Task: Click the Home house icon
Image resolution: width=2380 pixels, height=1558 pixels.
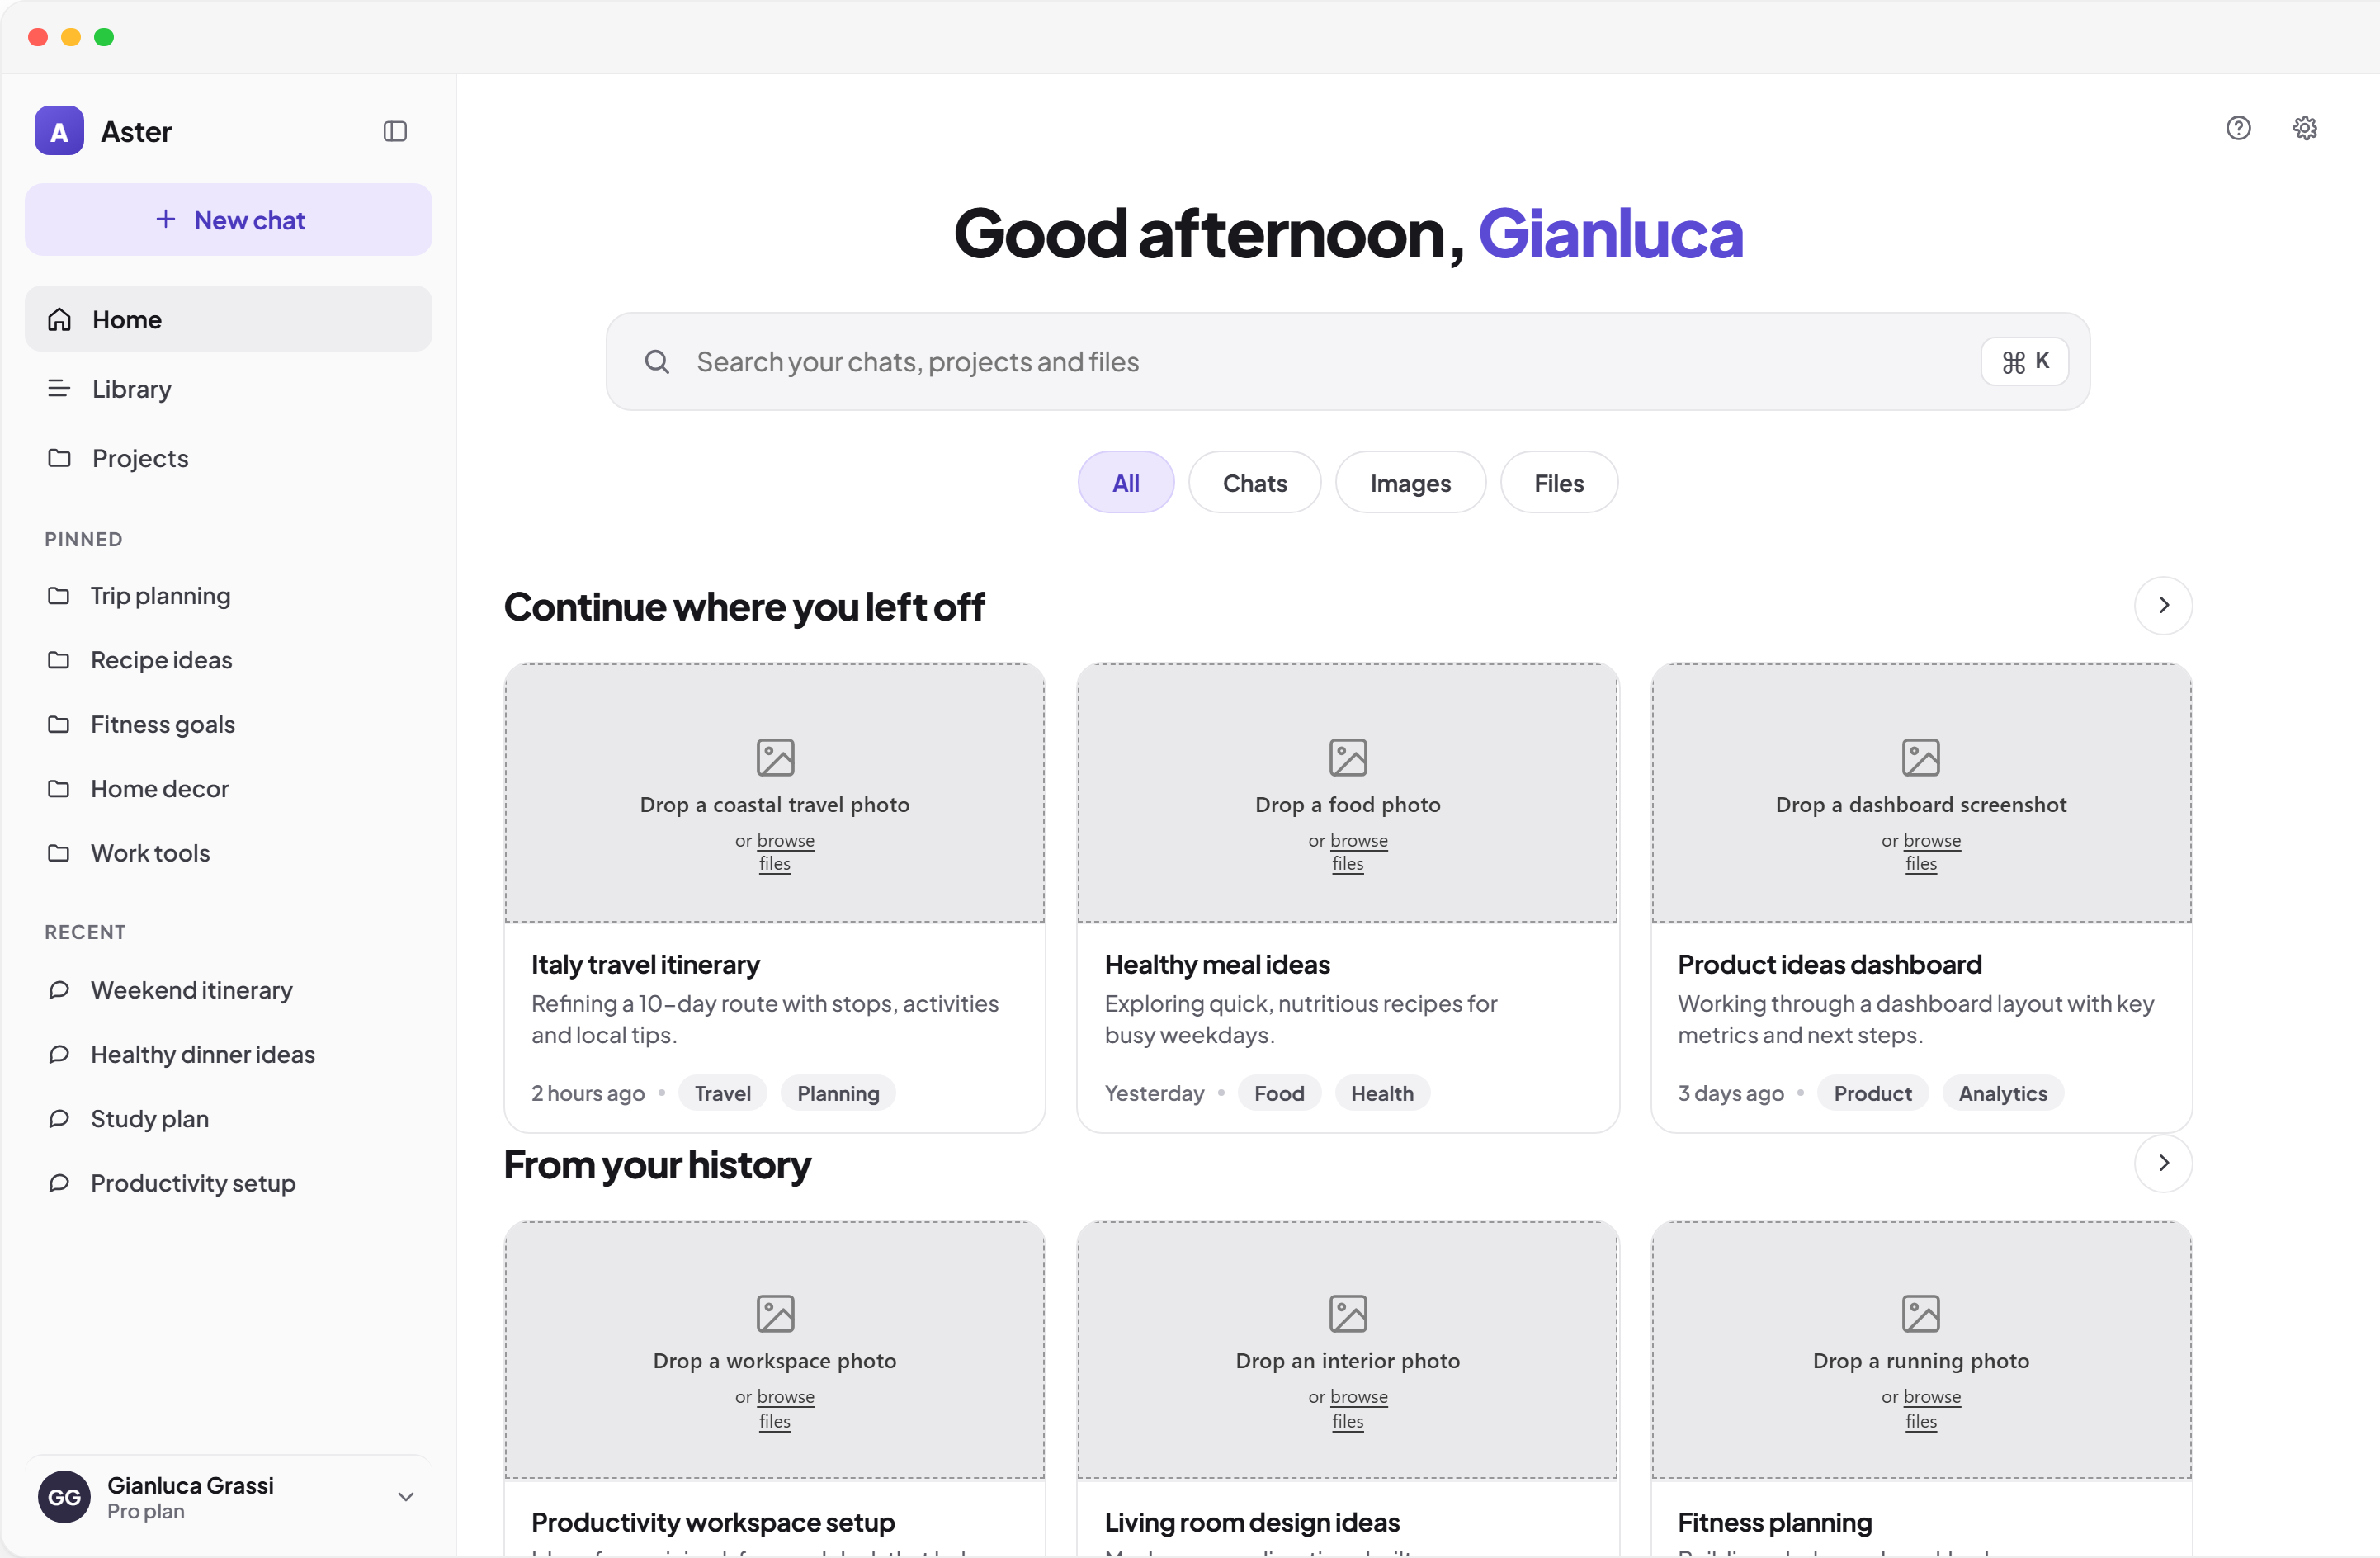Action: (60, 319)
